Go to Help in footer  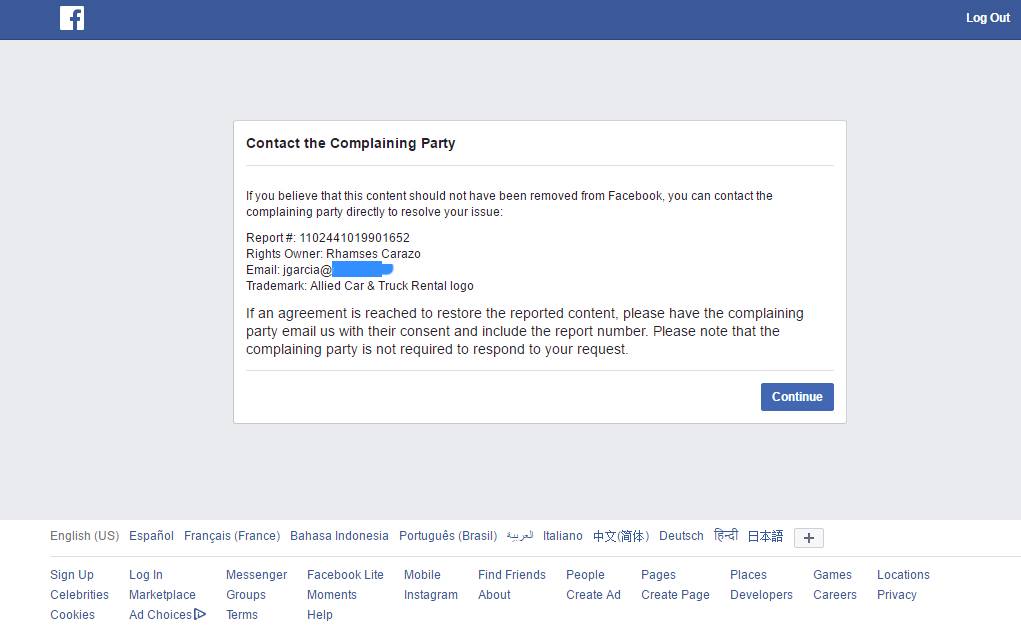(x=320, y=614)
